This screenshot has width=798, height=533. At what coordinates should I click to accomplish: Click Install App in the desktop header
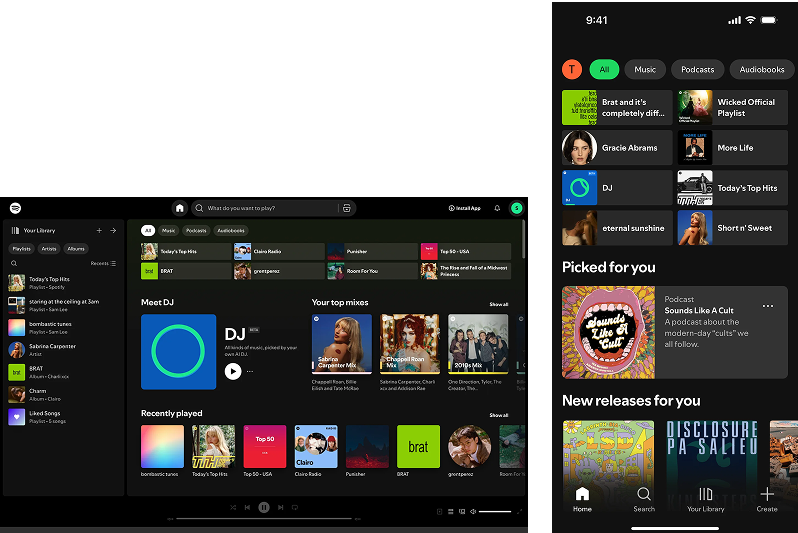point(465,208)
